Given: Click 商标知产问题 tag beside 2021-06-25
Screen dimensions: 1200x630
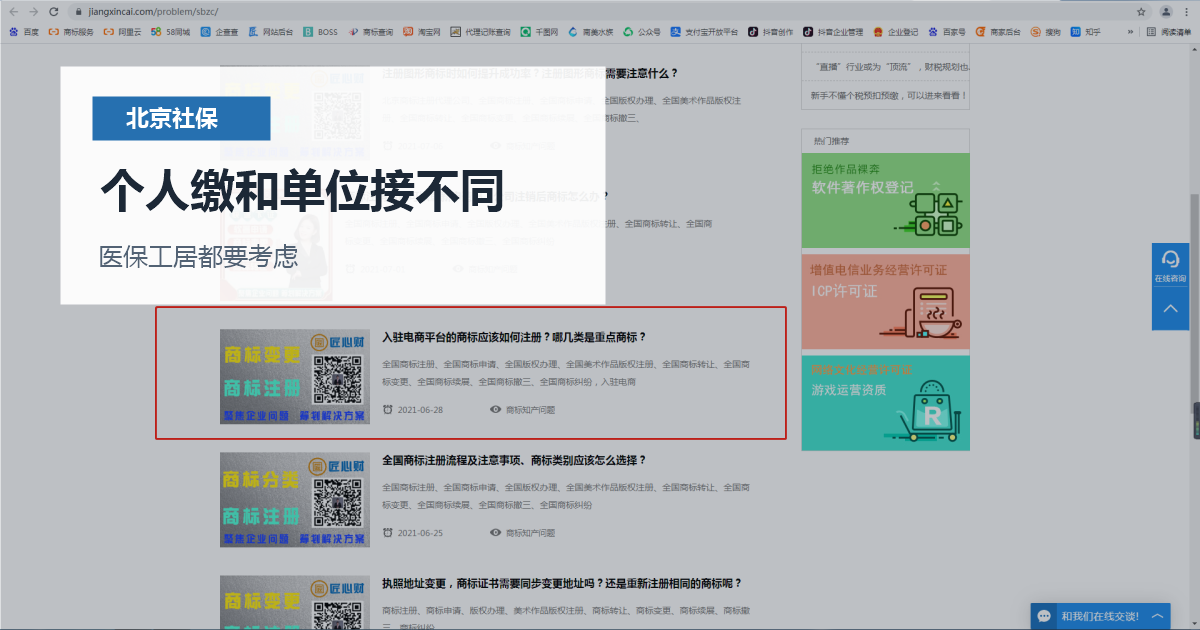Looking at the screenshot, I should coord(530,533).
